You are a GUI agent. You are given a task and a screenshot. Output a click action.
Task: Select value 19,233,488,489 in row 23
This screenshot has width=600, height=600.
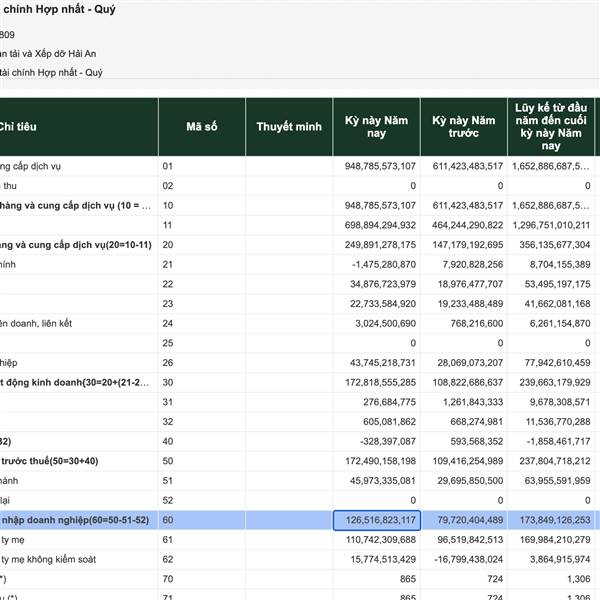point(470,304)
